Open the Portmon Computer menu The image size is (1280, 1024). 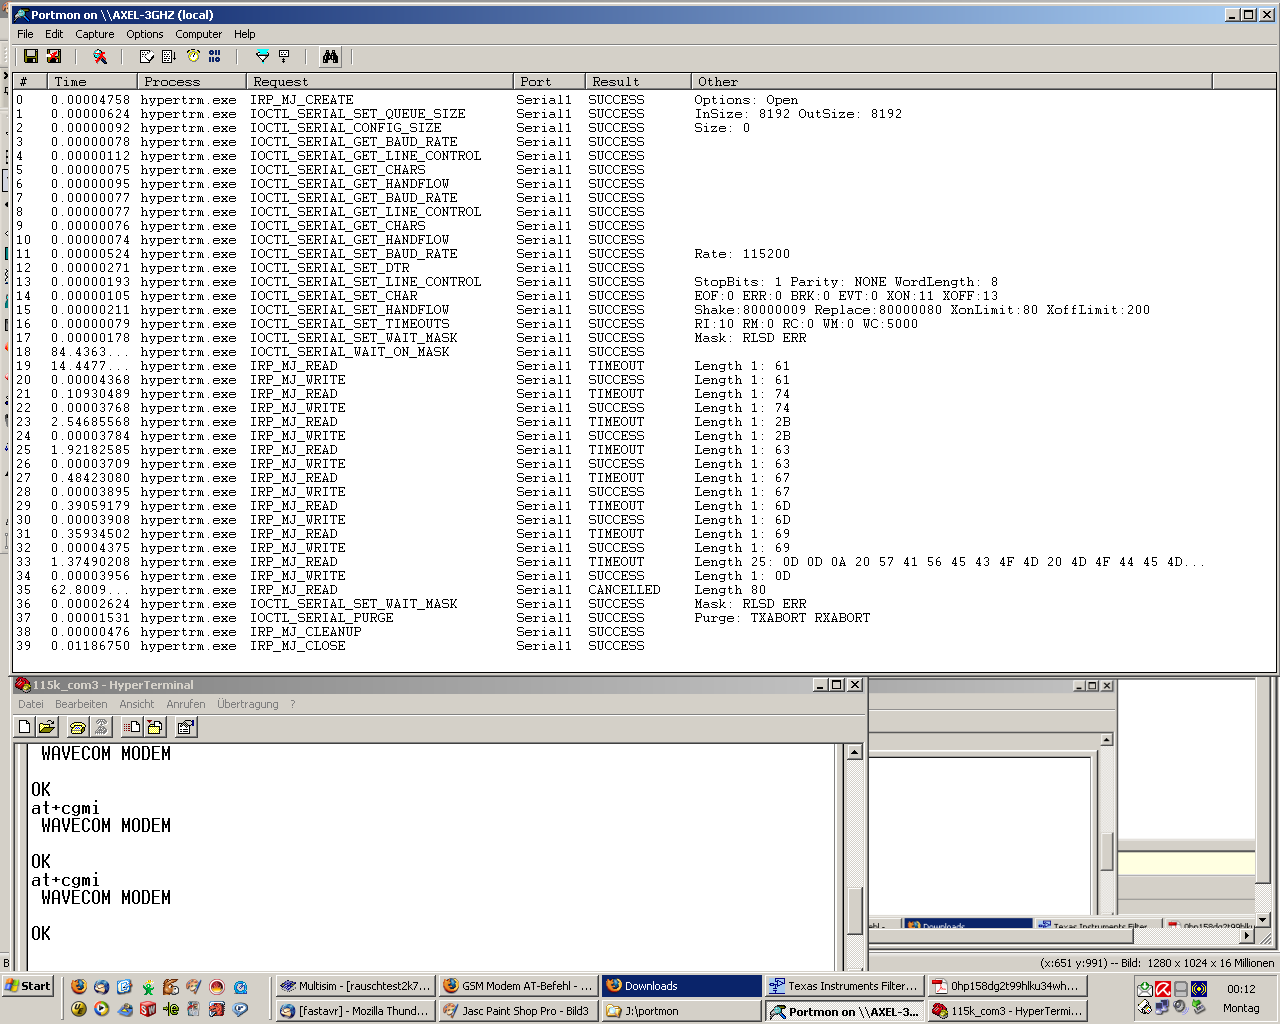199,34
